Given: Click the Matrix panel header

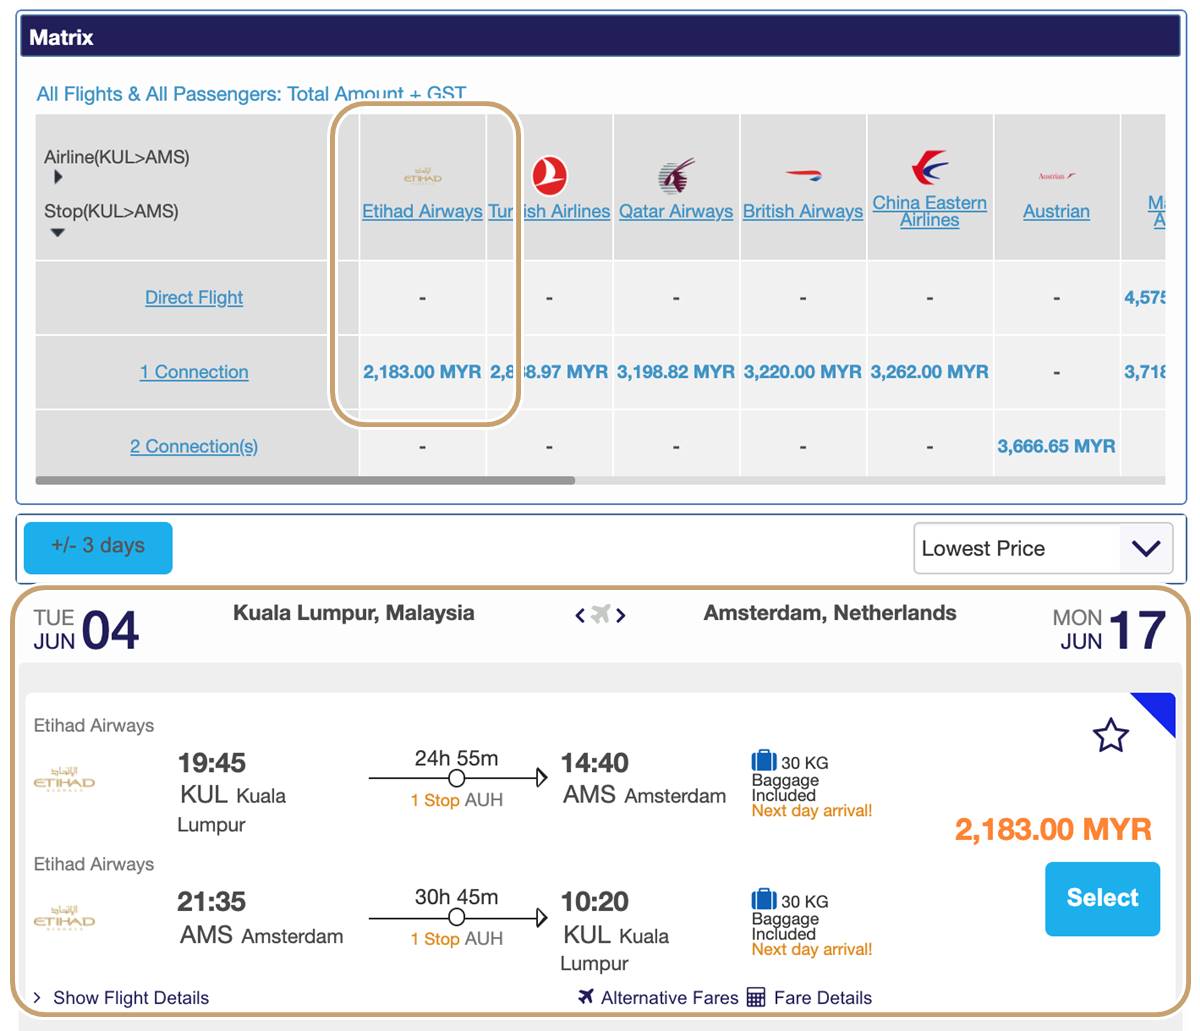Looking at the screenshot, I should pyautogui.click(x=600, y=37).
